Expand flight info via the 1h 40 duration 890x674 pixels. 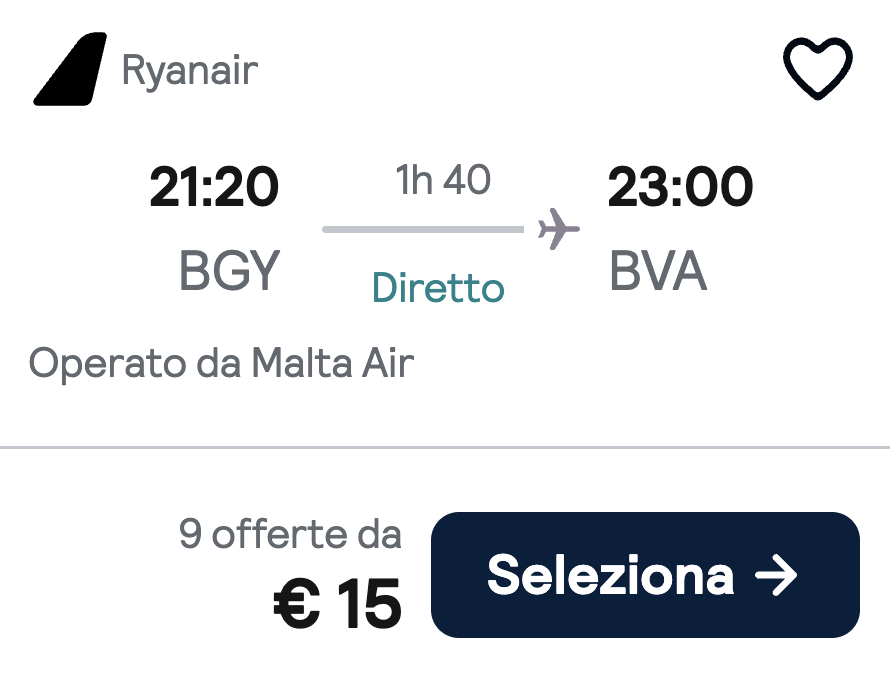443,180
